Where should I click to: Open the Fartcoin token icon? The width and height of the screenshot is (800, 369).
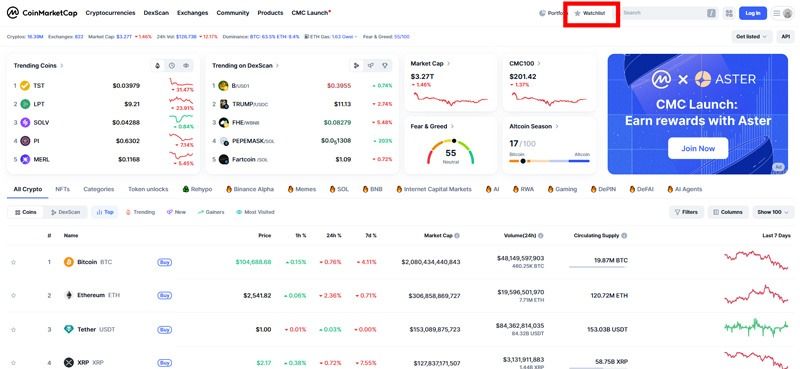[223, 159]
